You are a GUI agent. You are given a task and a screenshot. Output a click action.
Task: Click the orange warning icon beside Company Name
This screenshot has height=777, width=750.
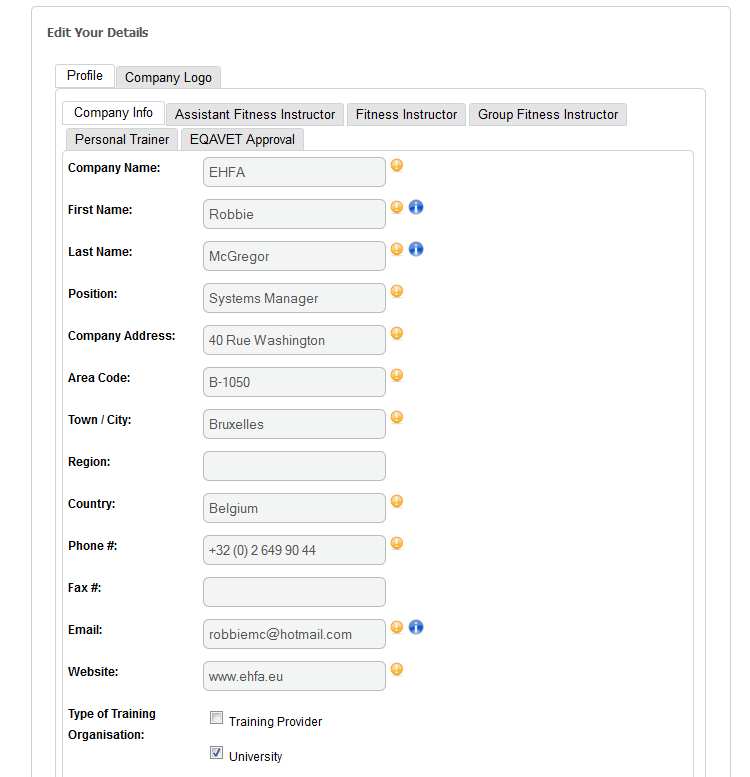(396, 165)
